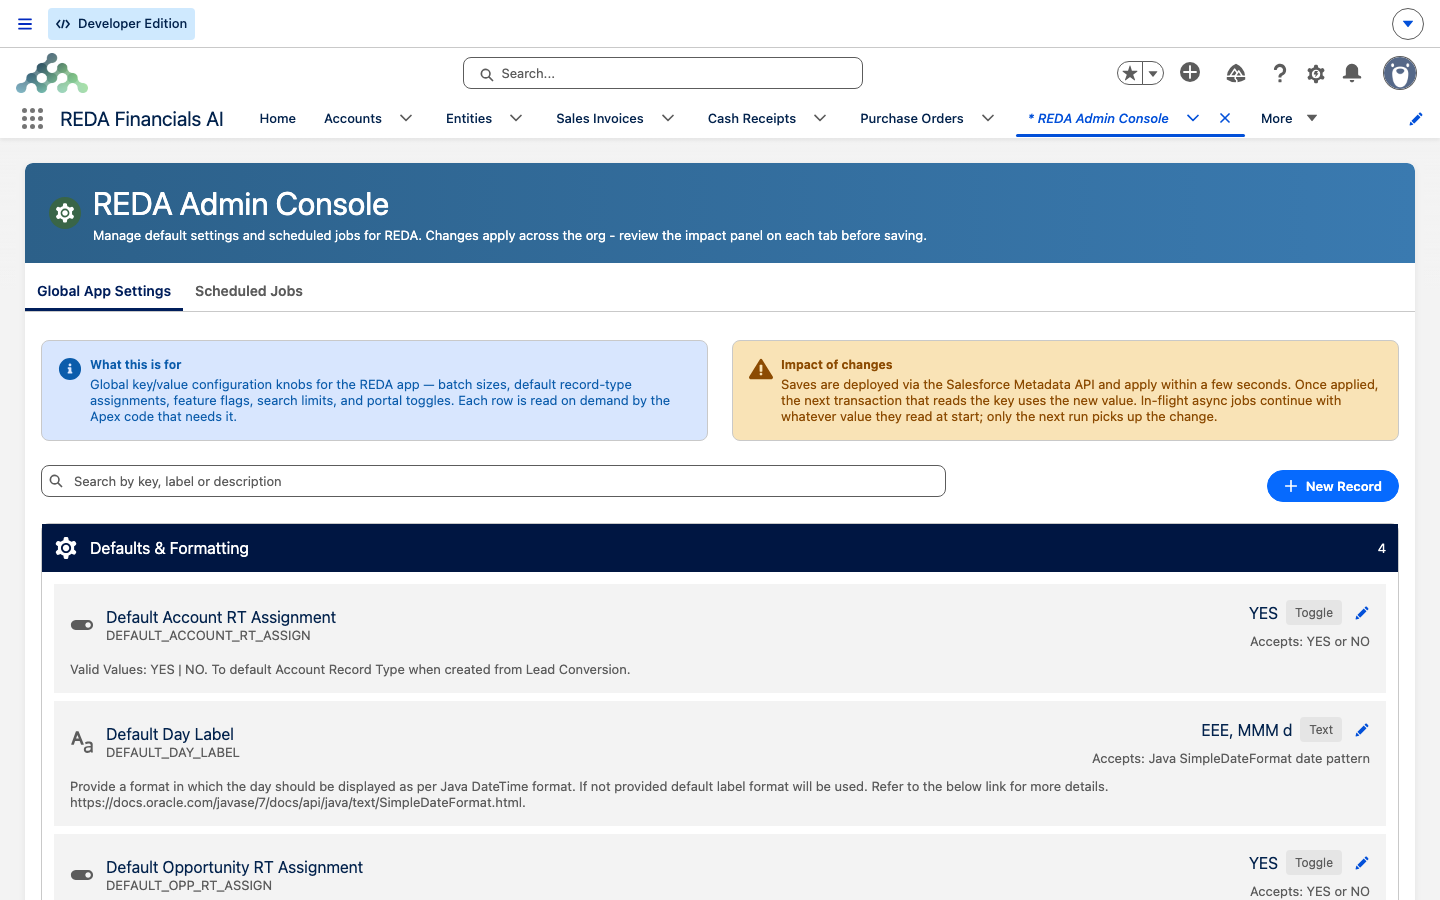Switch to the Scheduled Jobs tab
The width and height of the screenshot is (1440, 900).
(249, 291)
